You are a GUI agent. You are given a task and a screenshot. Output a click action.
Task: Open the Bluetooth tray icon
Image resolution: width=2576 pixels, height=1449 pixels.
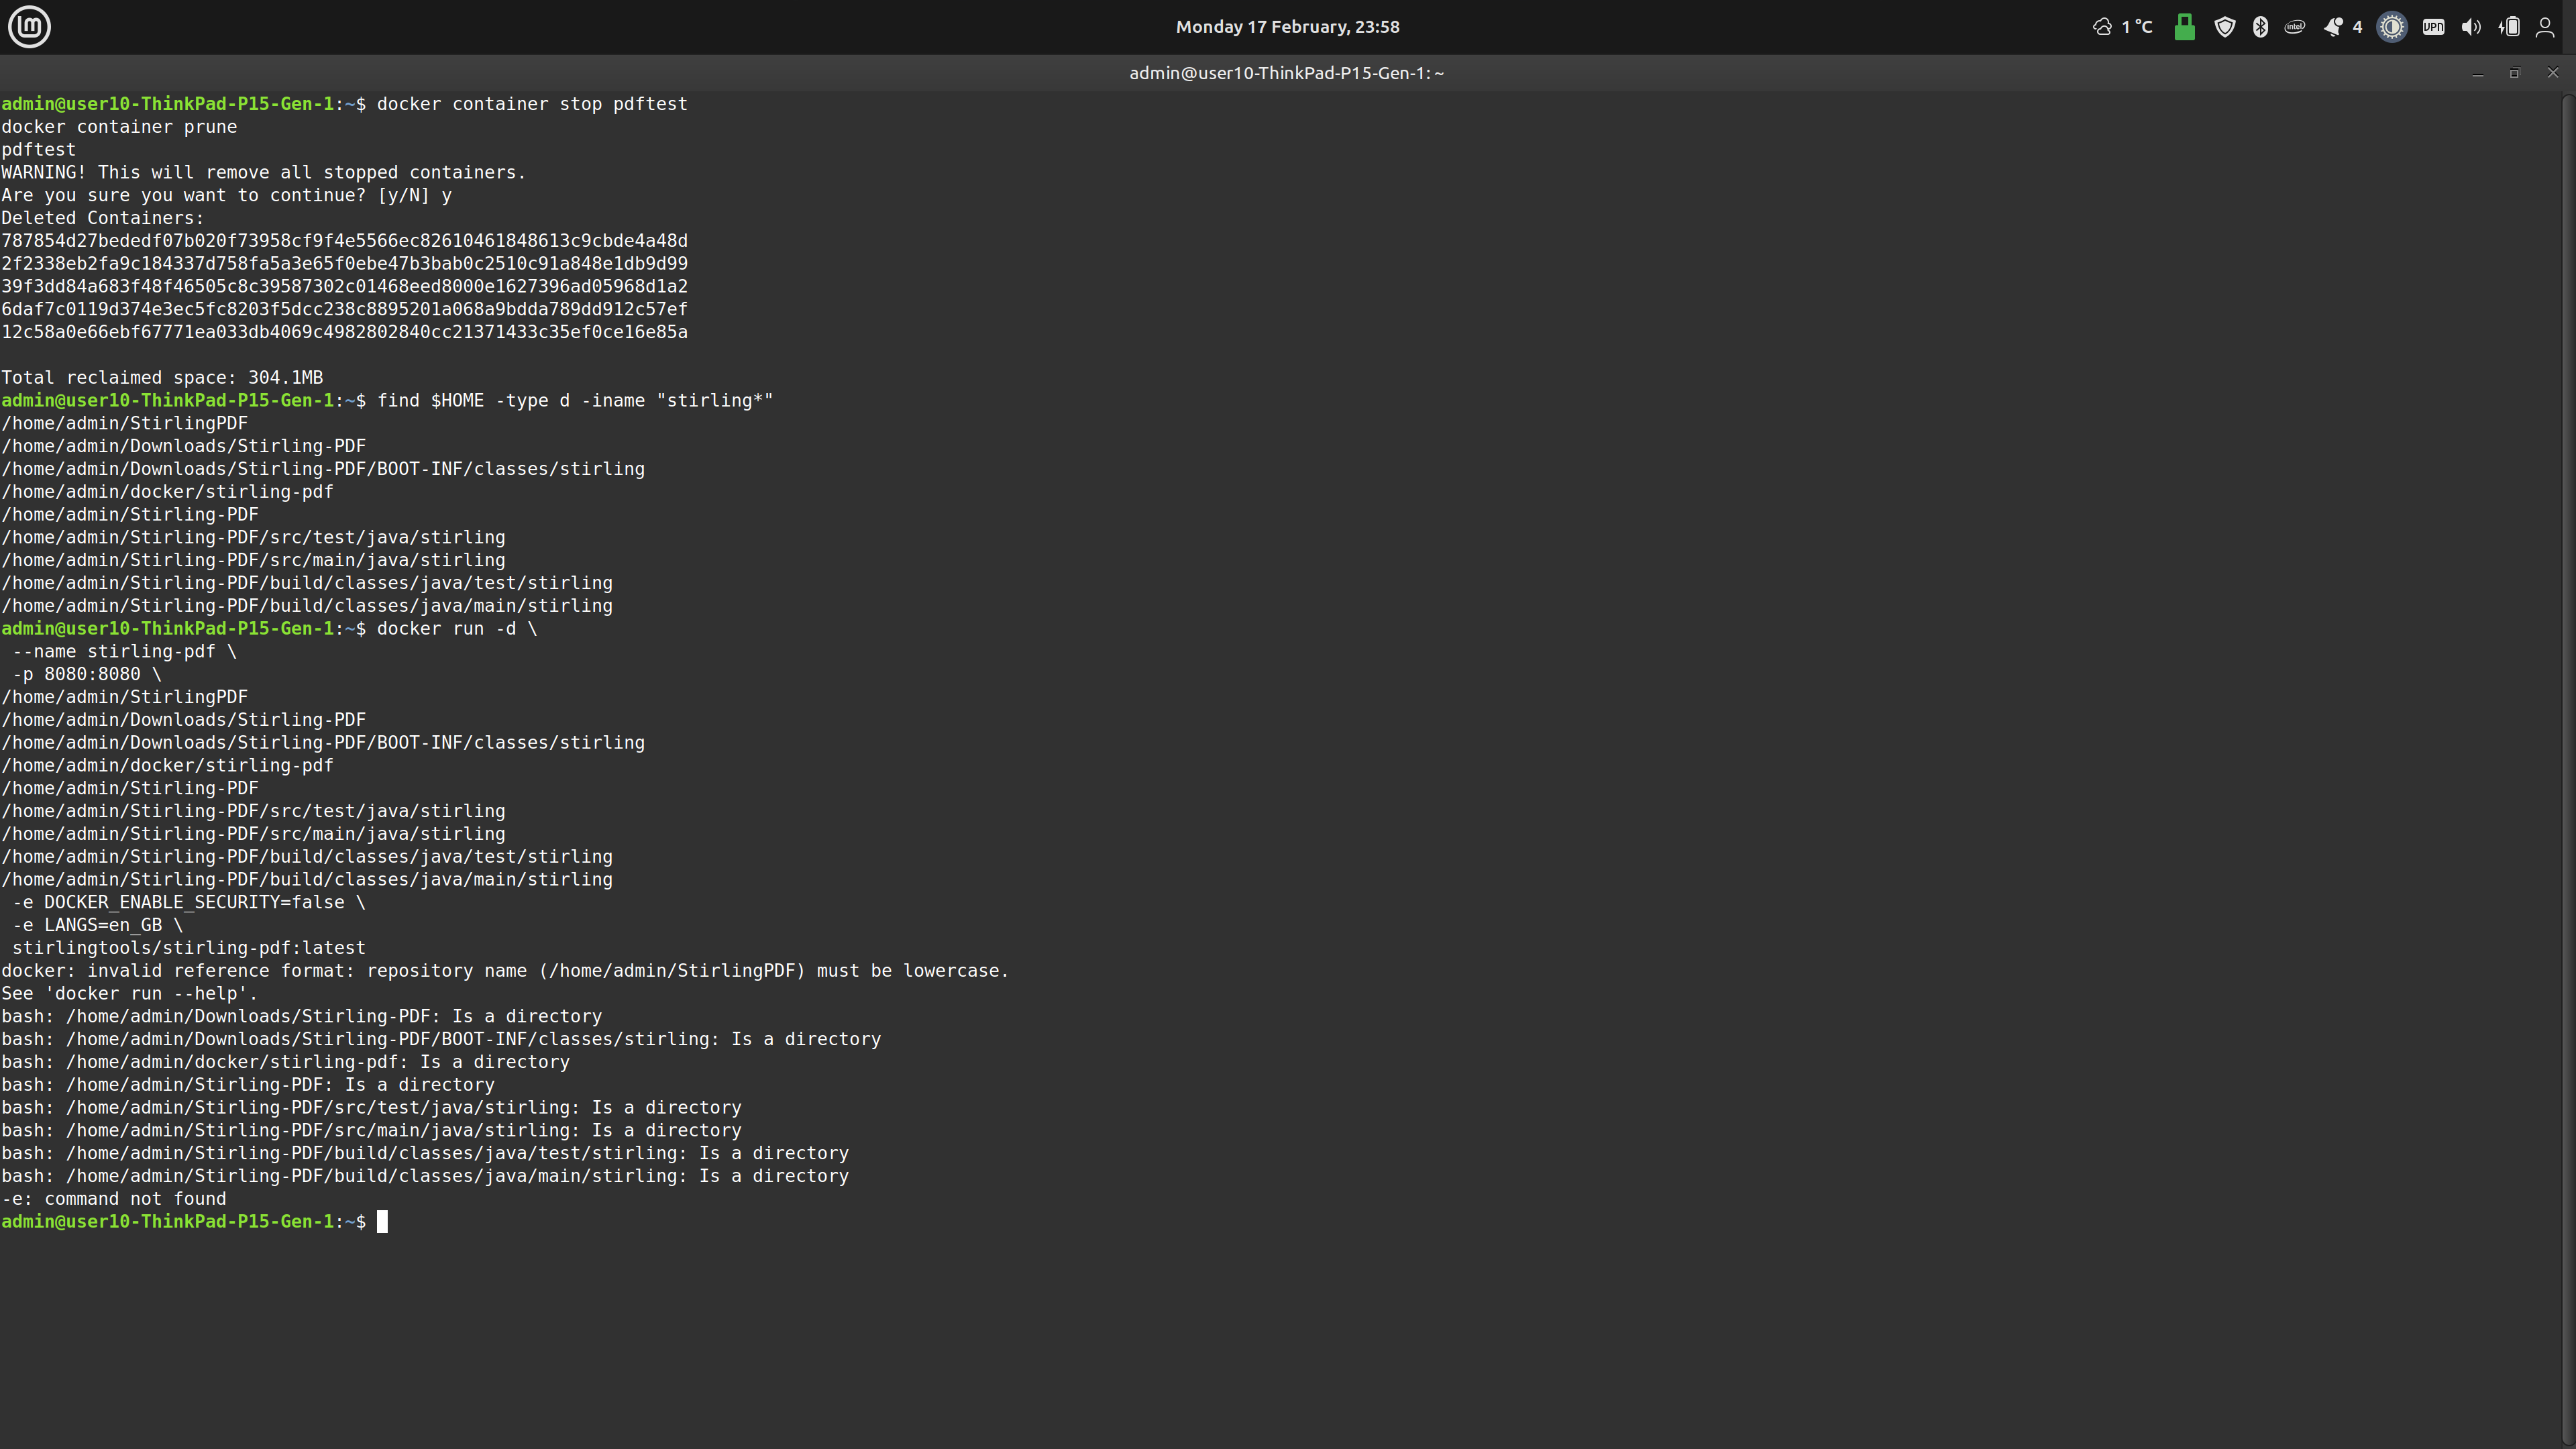point(2260,27)
